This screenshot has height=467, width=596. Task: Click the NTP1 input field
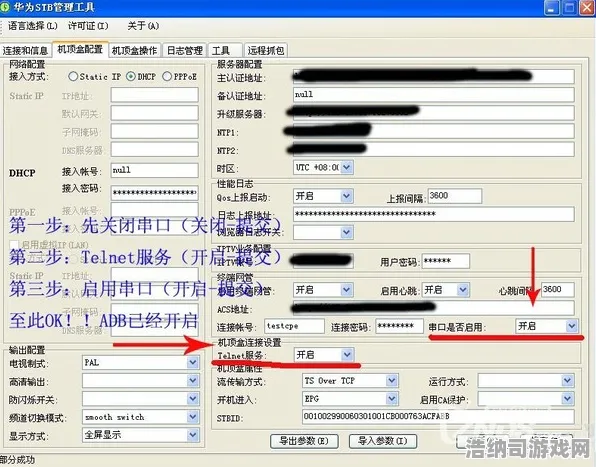click(x=434, y=131)
